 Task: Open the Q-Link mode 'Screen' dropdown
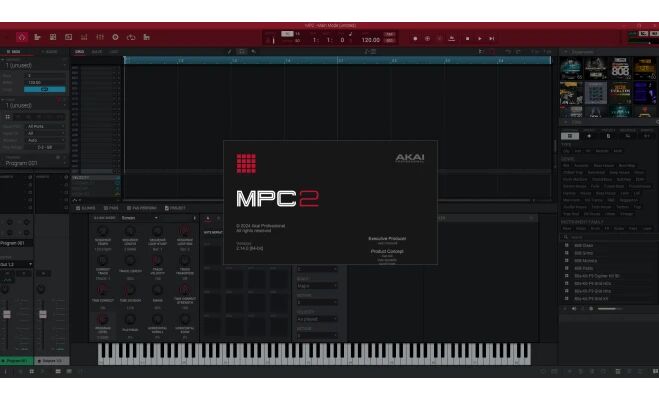[140, 218]
